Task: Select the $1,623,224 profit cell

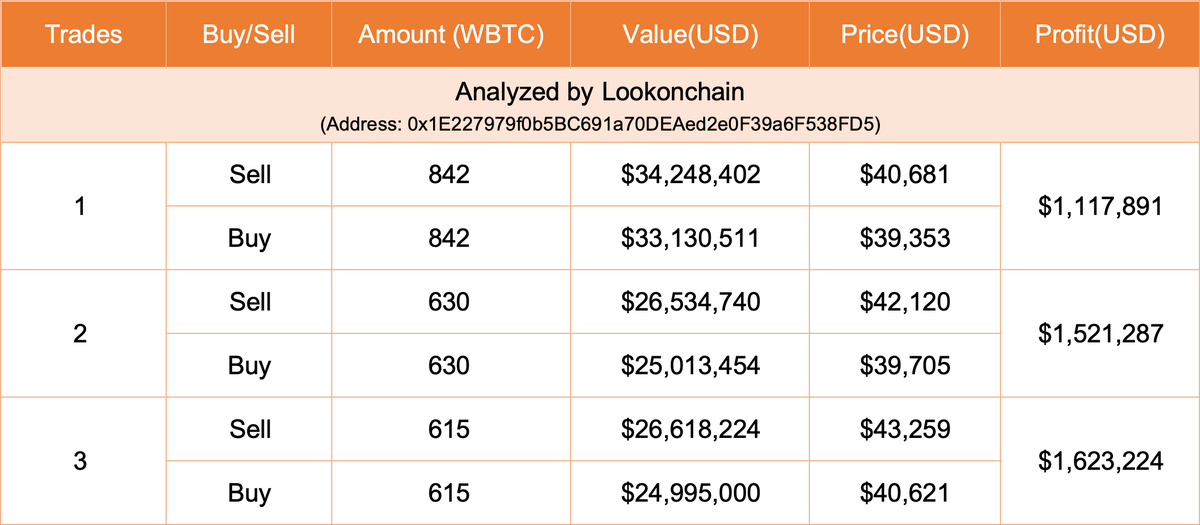Action: coord(1100,461)
